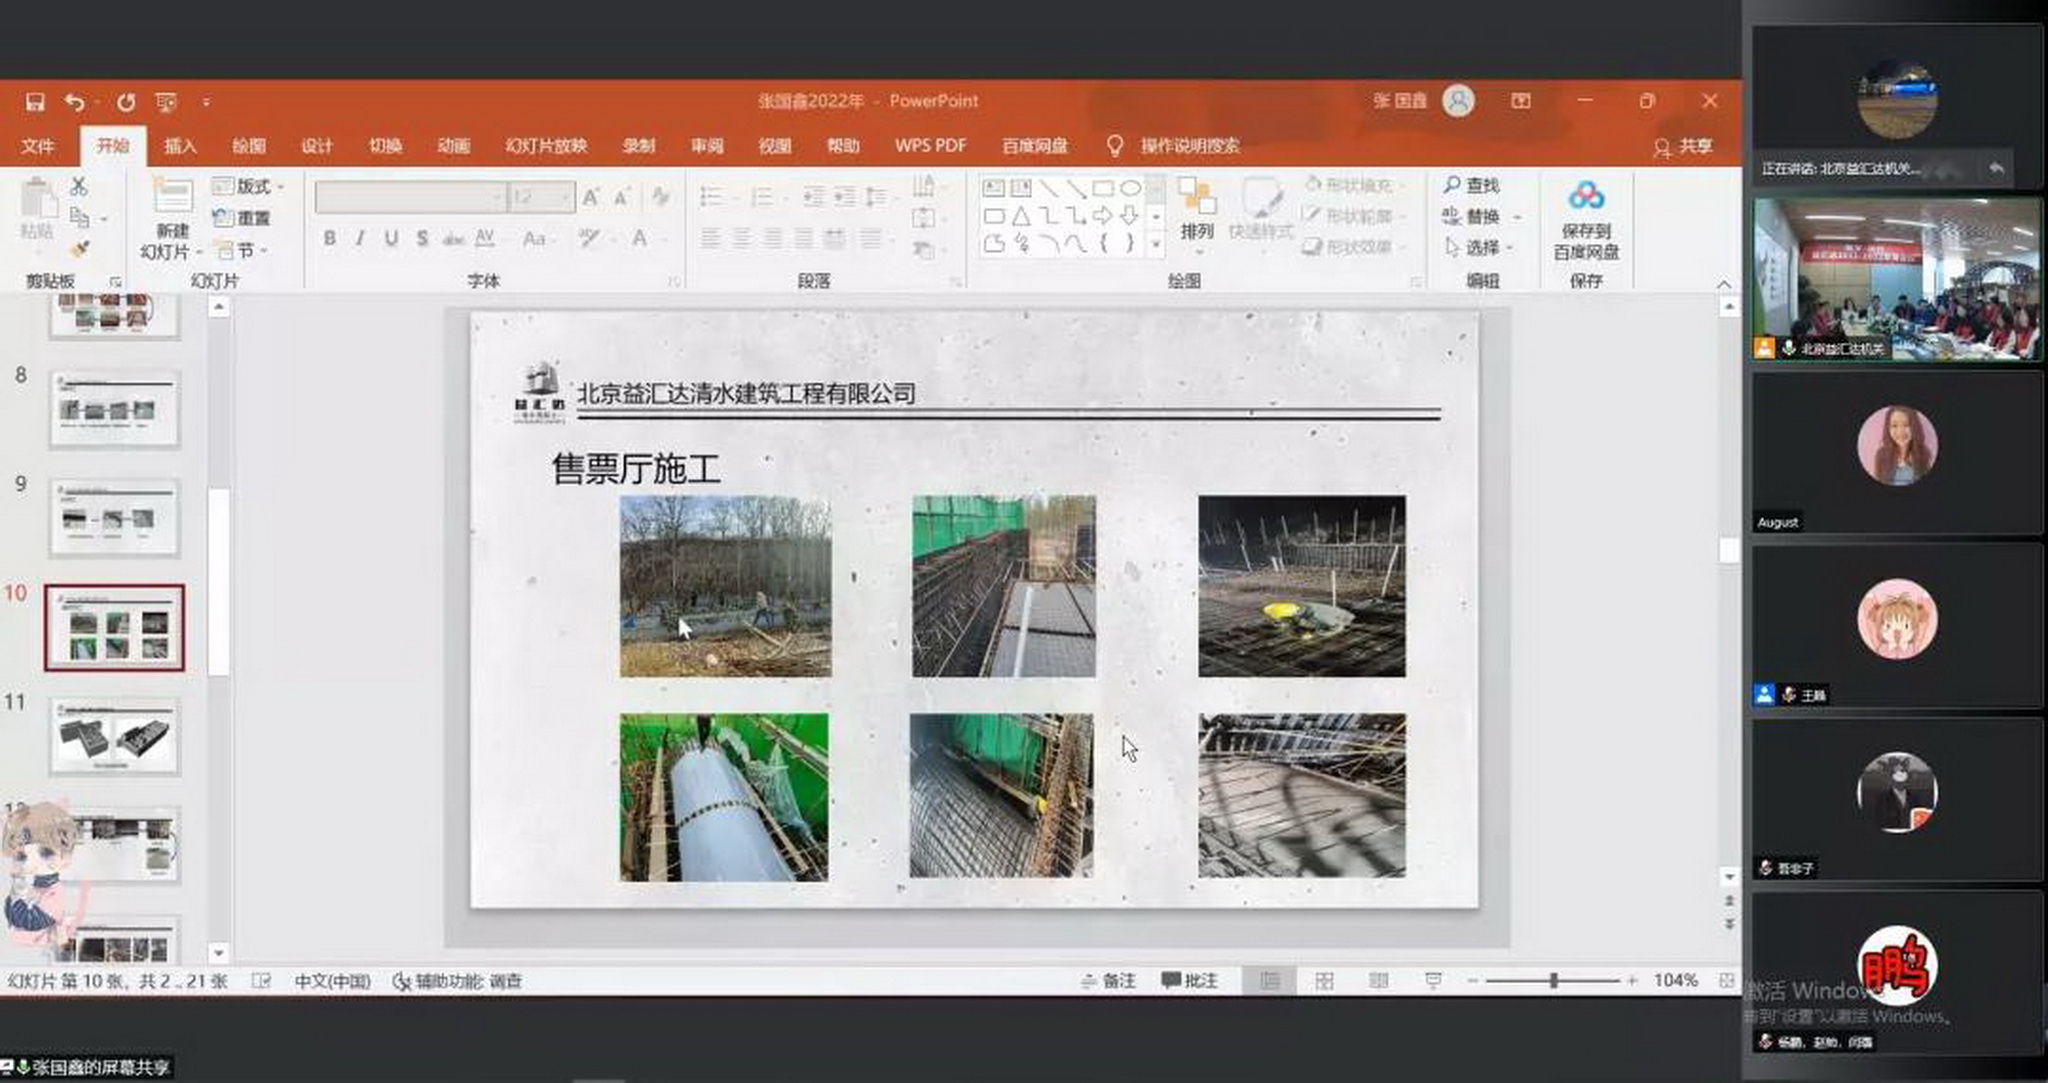Viewport: 2048px width, 1083px height.
Task: Switch to Normal view icon
Action: [x=1270, y=981]
